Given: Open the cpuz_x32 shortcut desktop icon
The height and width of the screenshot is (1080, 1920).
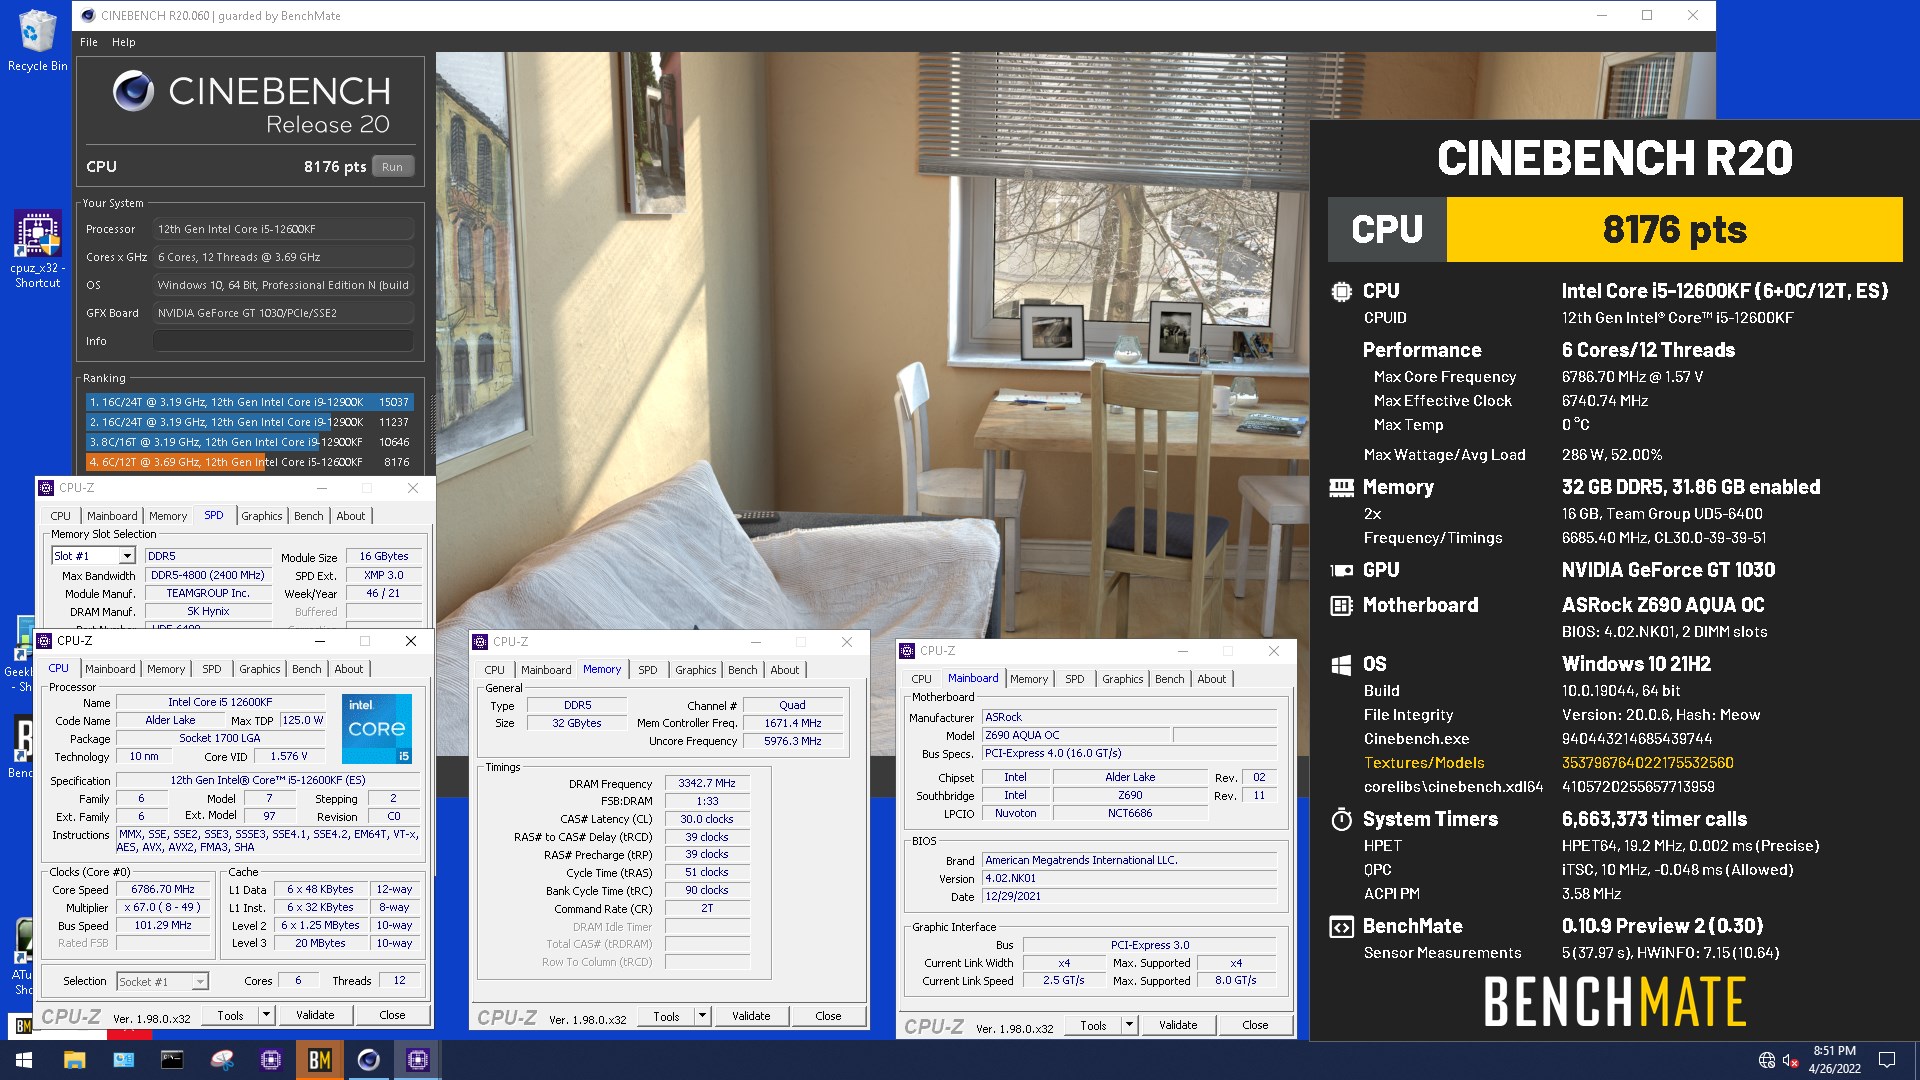Looking at the screenshot, I should (x=37, y=250).
